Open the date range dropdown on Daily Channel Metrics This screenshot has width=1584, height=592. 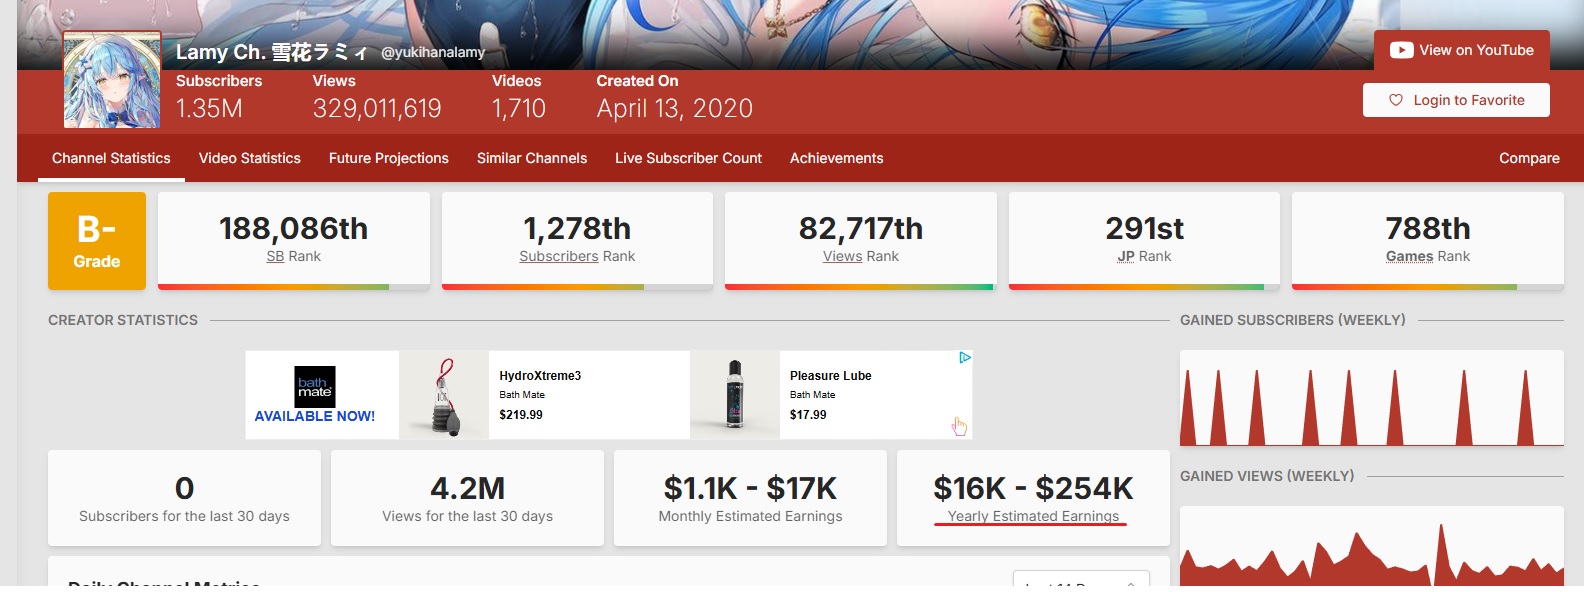click(1081, 579)
